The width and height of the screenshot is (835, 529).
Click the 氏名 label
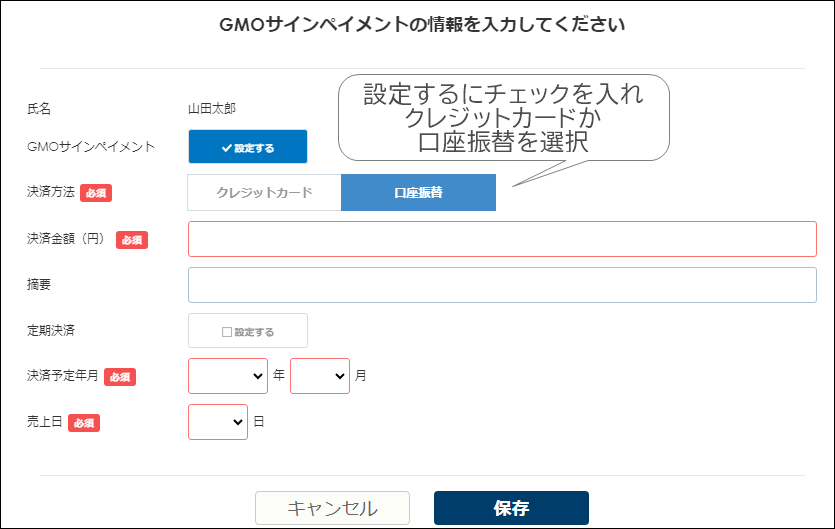tap(39, 109)
